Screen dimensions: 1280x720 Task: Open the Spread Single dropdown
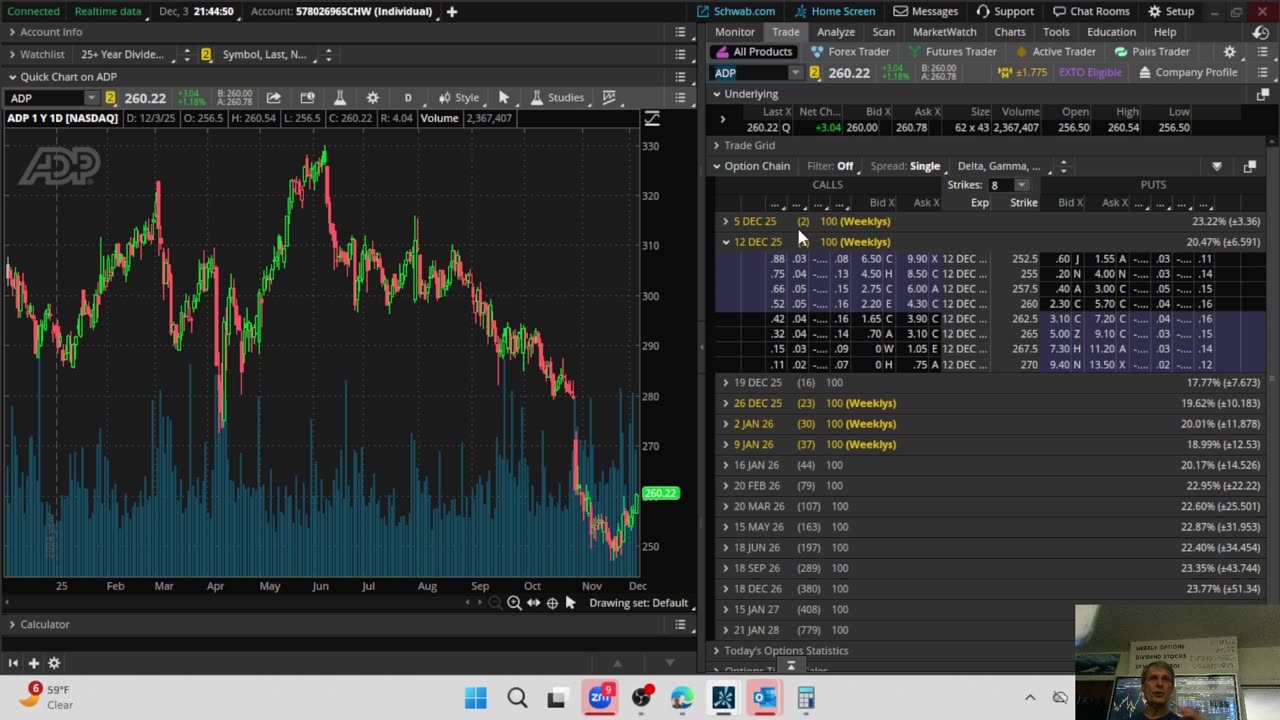[x=905, y=166]
